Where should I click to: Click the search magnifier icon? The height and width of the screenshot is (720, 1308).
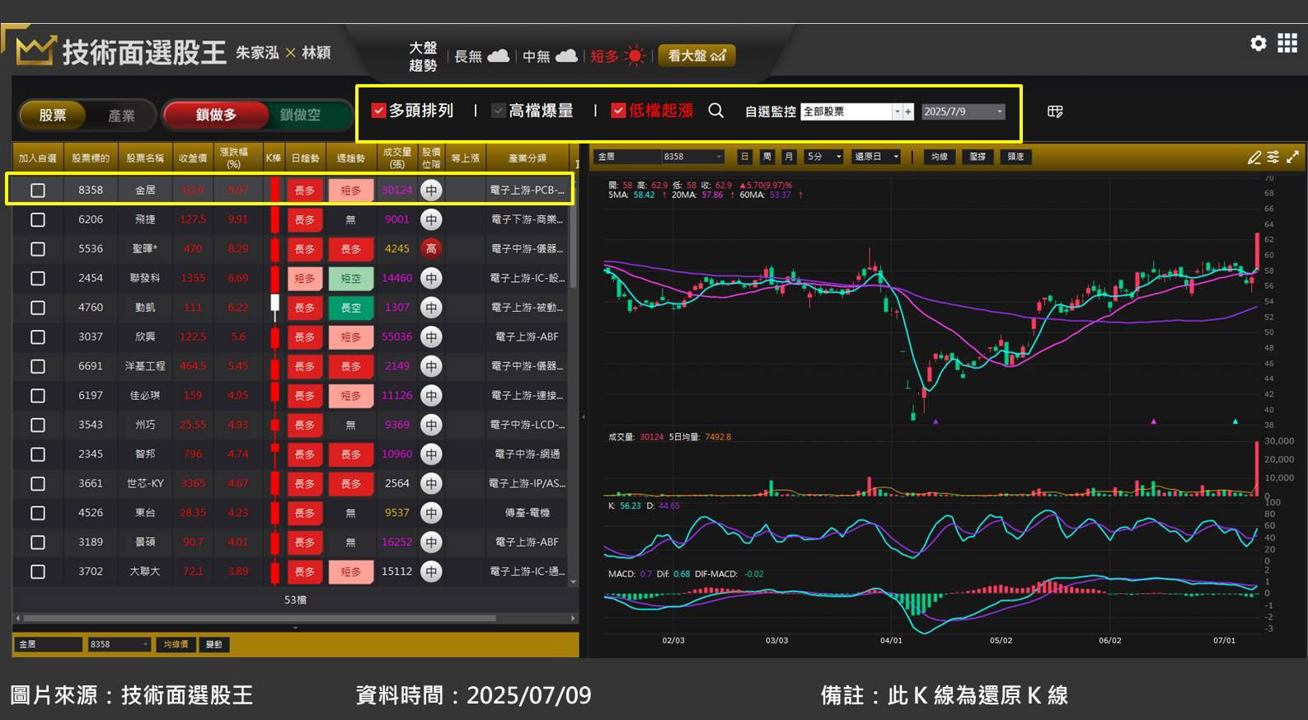click(716, 111)
